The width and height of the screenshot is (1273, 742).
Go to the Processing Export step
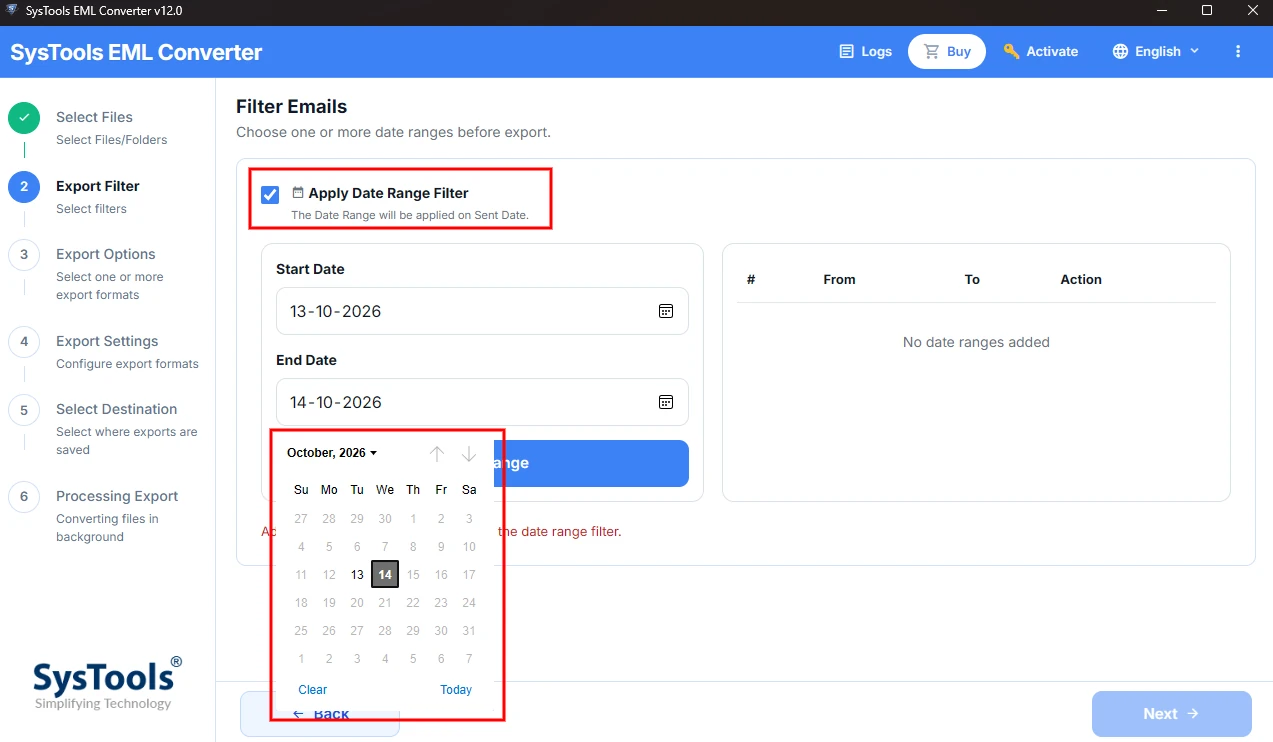pos(117,515)
